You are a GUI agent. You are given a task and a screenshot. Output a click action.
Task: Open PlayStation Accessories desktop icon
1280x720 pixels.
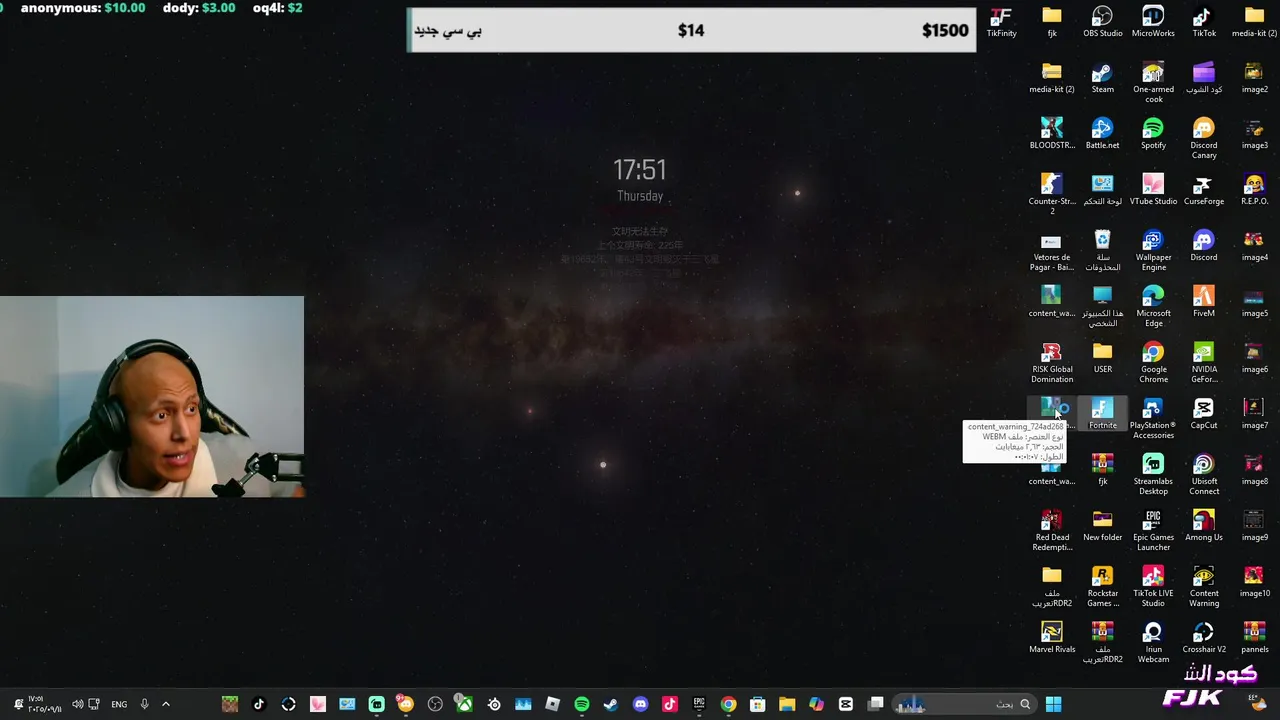[1153, 418]
